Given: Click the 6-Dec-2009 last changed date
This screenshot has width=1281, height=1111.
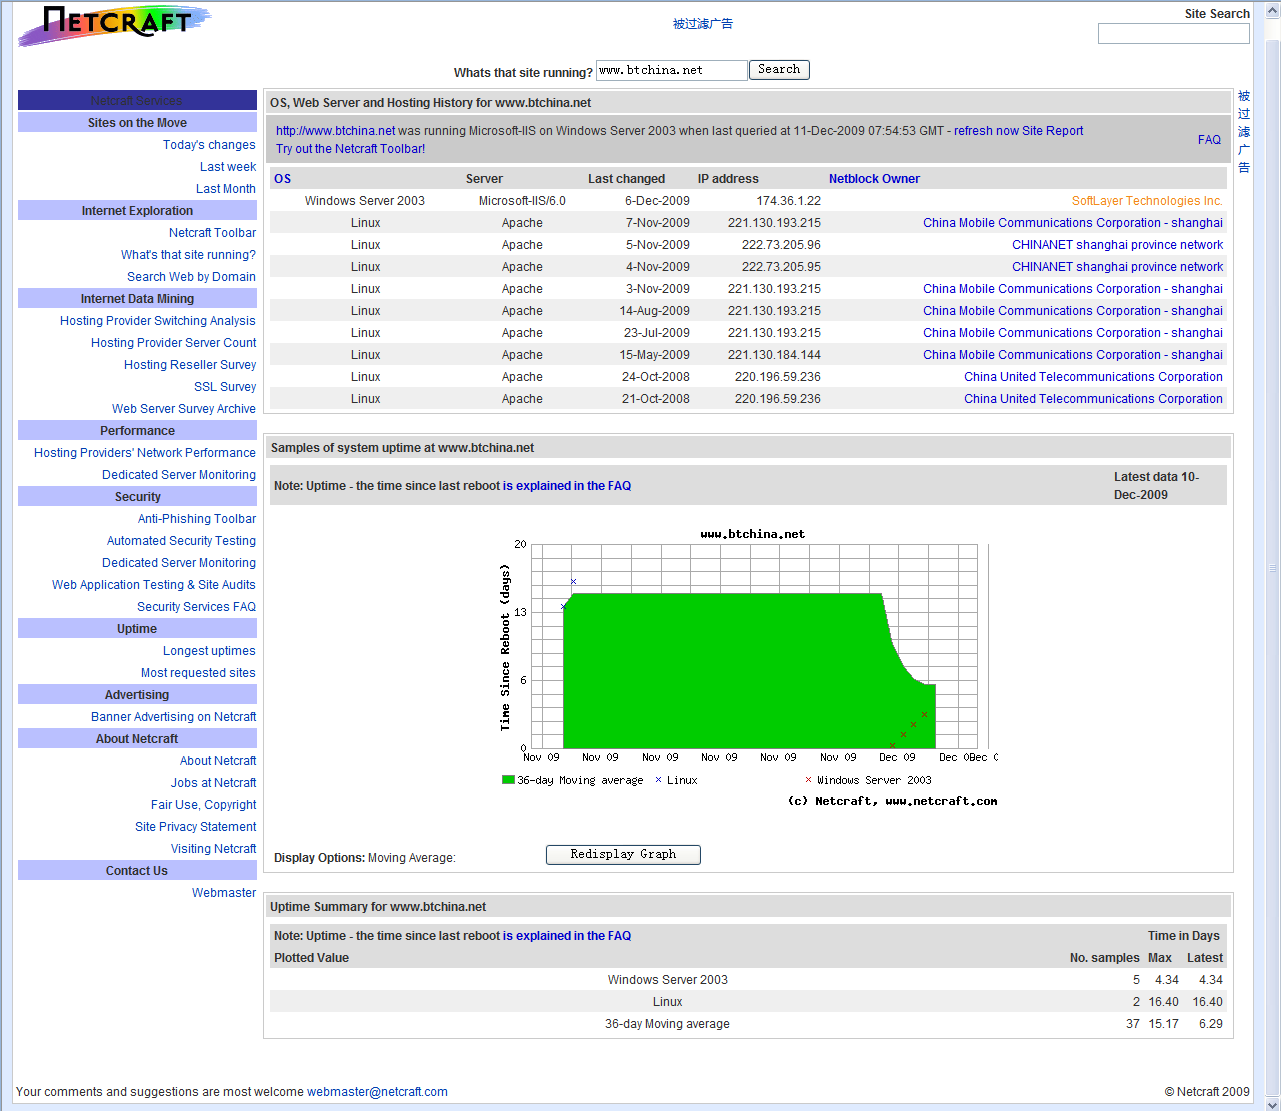Looking at the screenshot, I should 657,201.
